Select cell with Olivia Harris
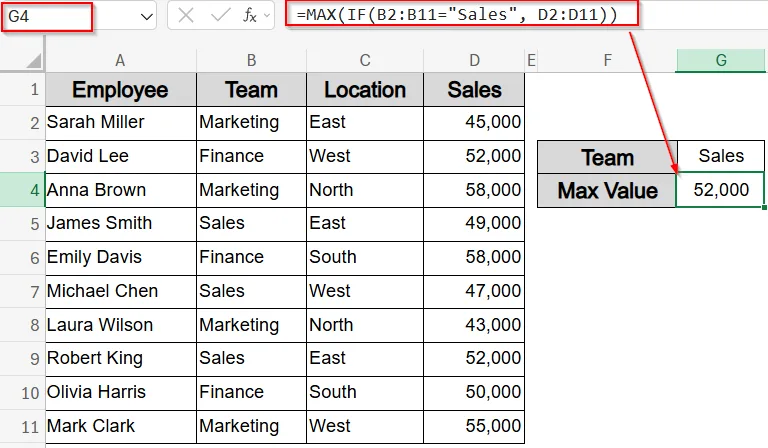 point(120,392)
